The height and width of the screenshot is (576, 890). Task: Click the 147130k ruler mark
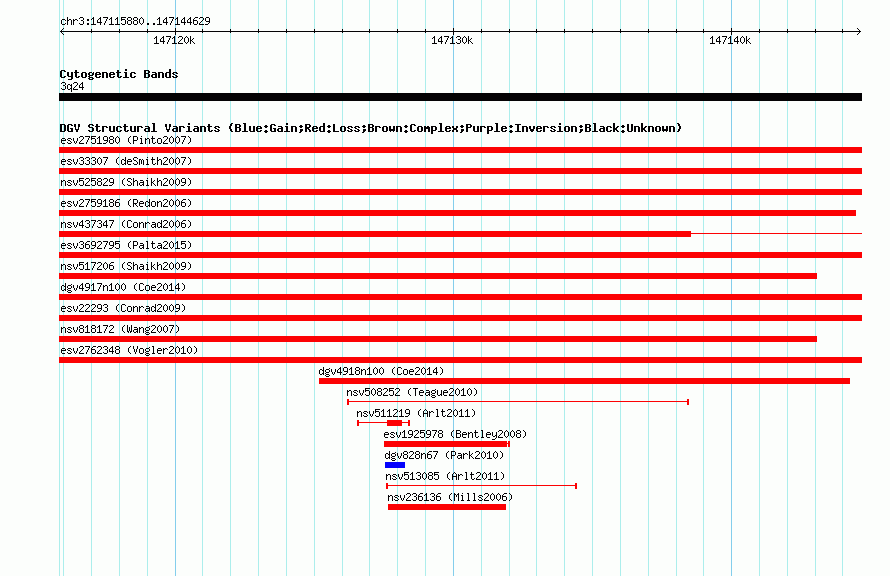click(x=452, y=40)
